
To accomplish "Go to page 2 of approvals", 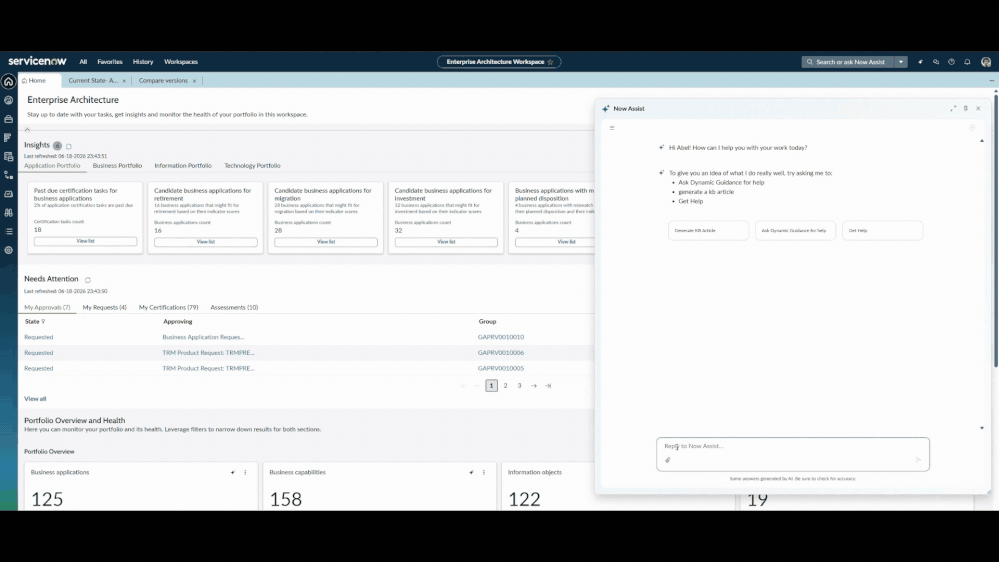I will pos(505,385).
